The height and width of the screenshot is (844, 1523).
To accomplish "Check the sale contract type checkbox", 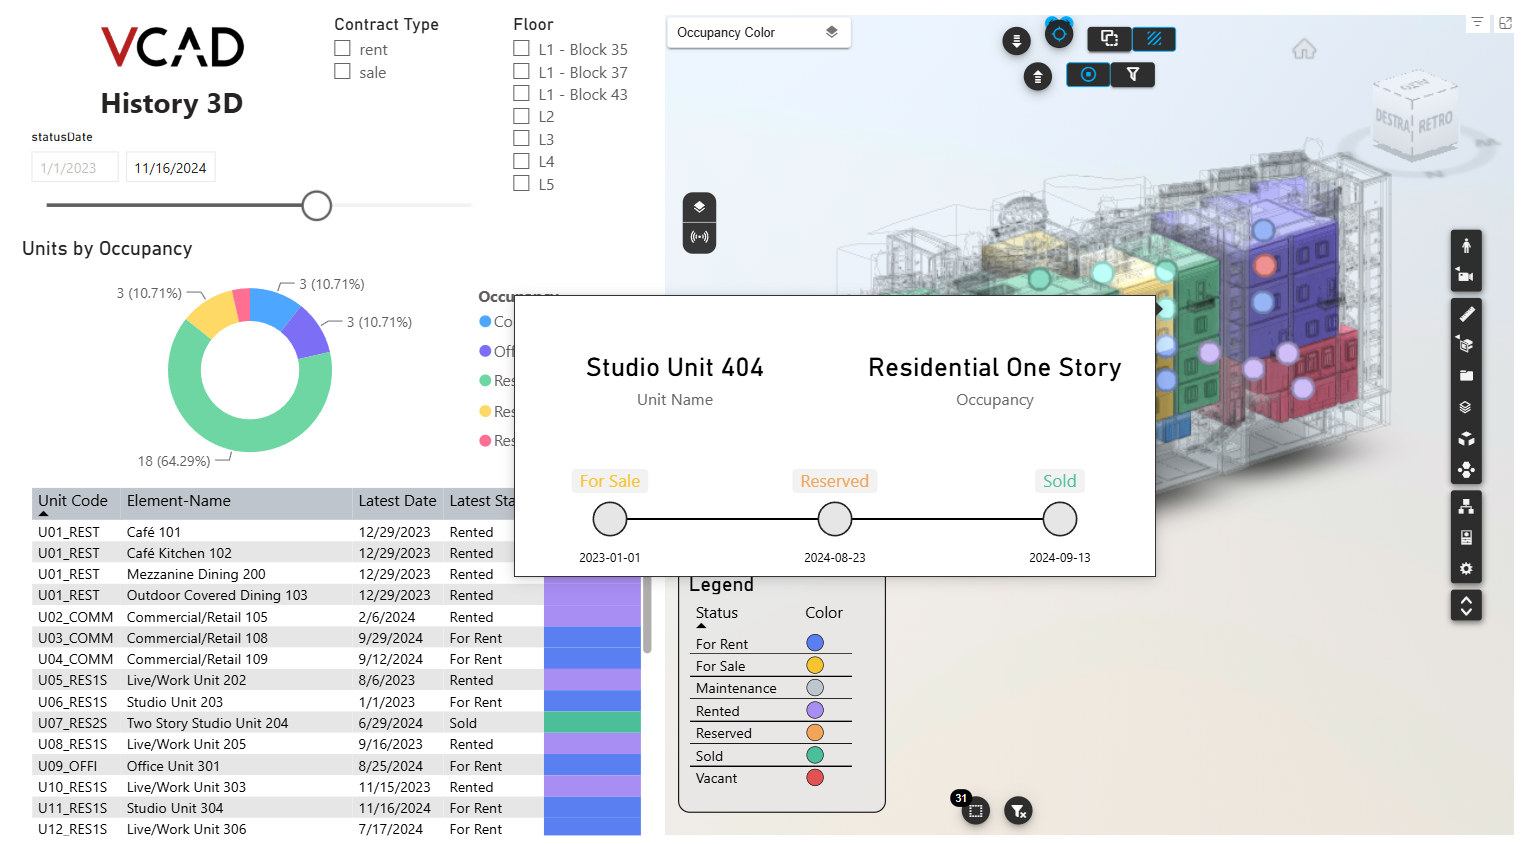I will [x=342, y=71].
